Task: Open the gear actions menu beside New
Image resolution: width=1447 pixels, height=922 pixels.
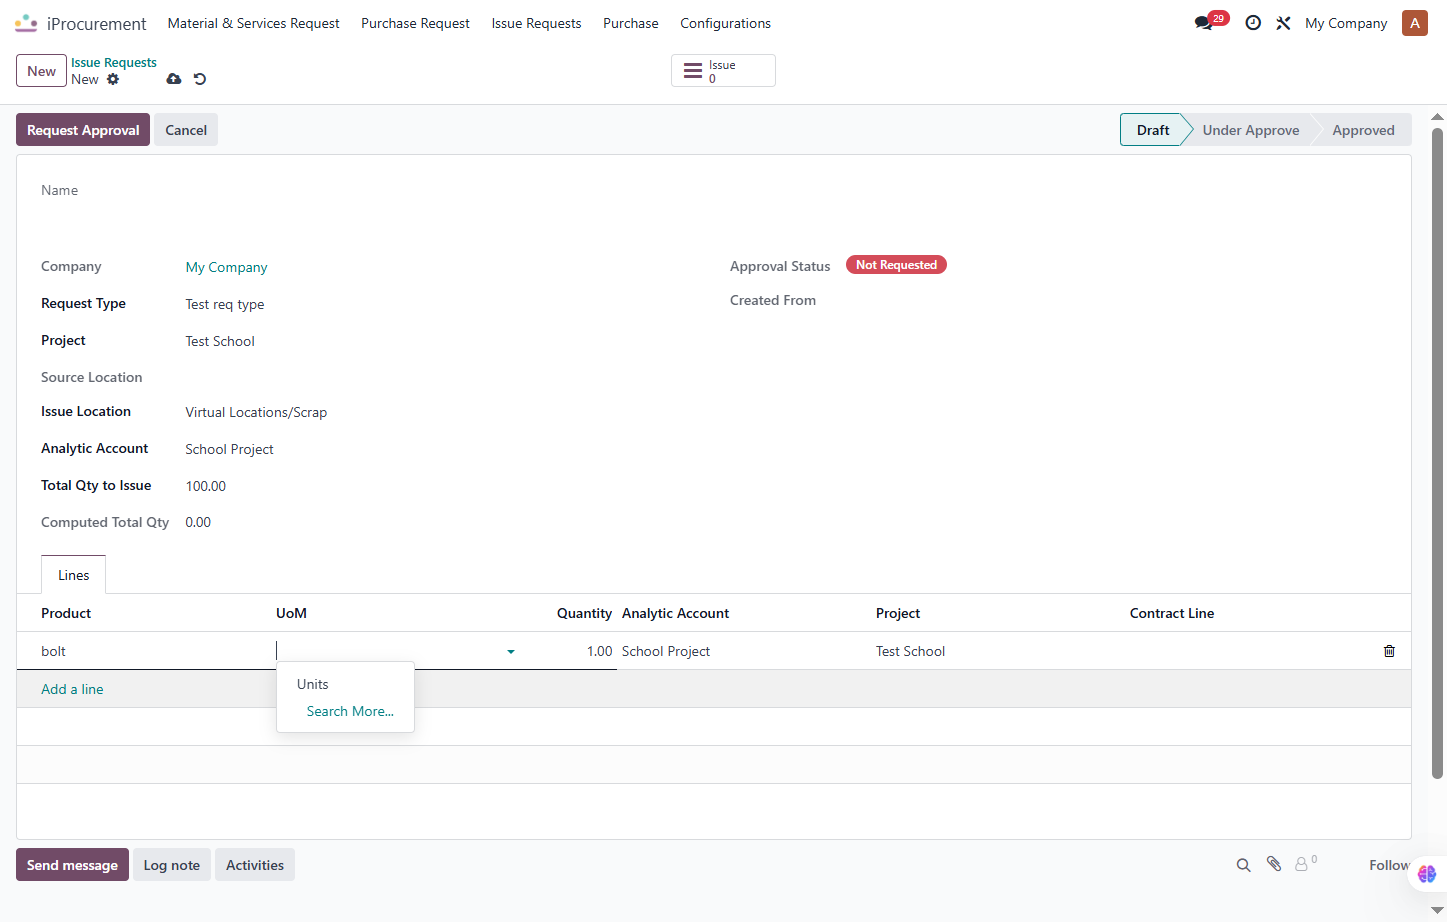Action: pyautogui.click(x=113, y=79)
